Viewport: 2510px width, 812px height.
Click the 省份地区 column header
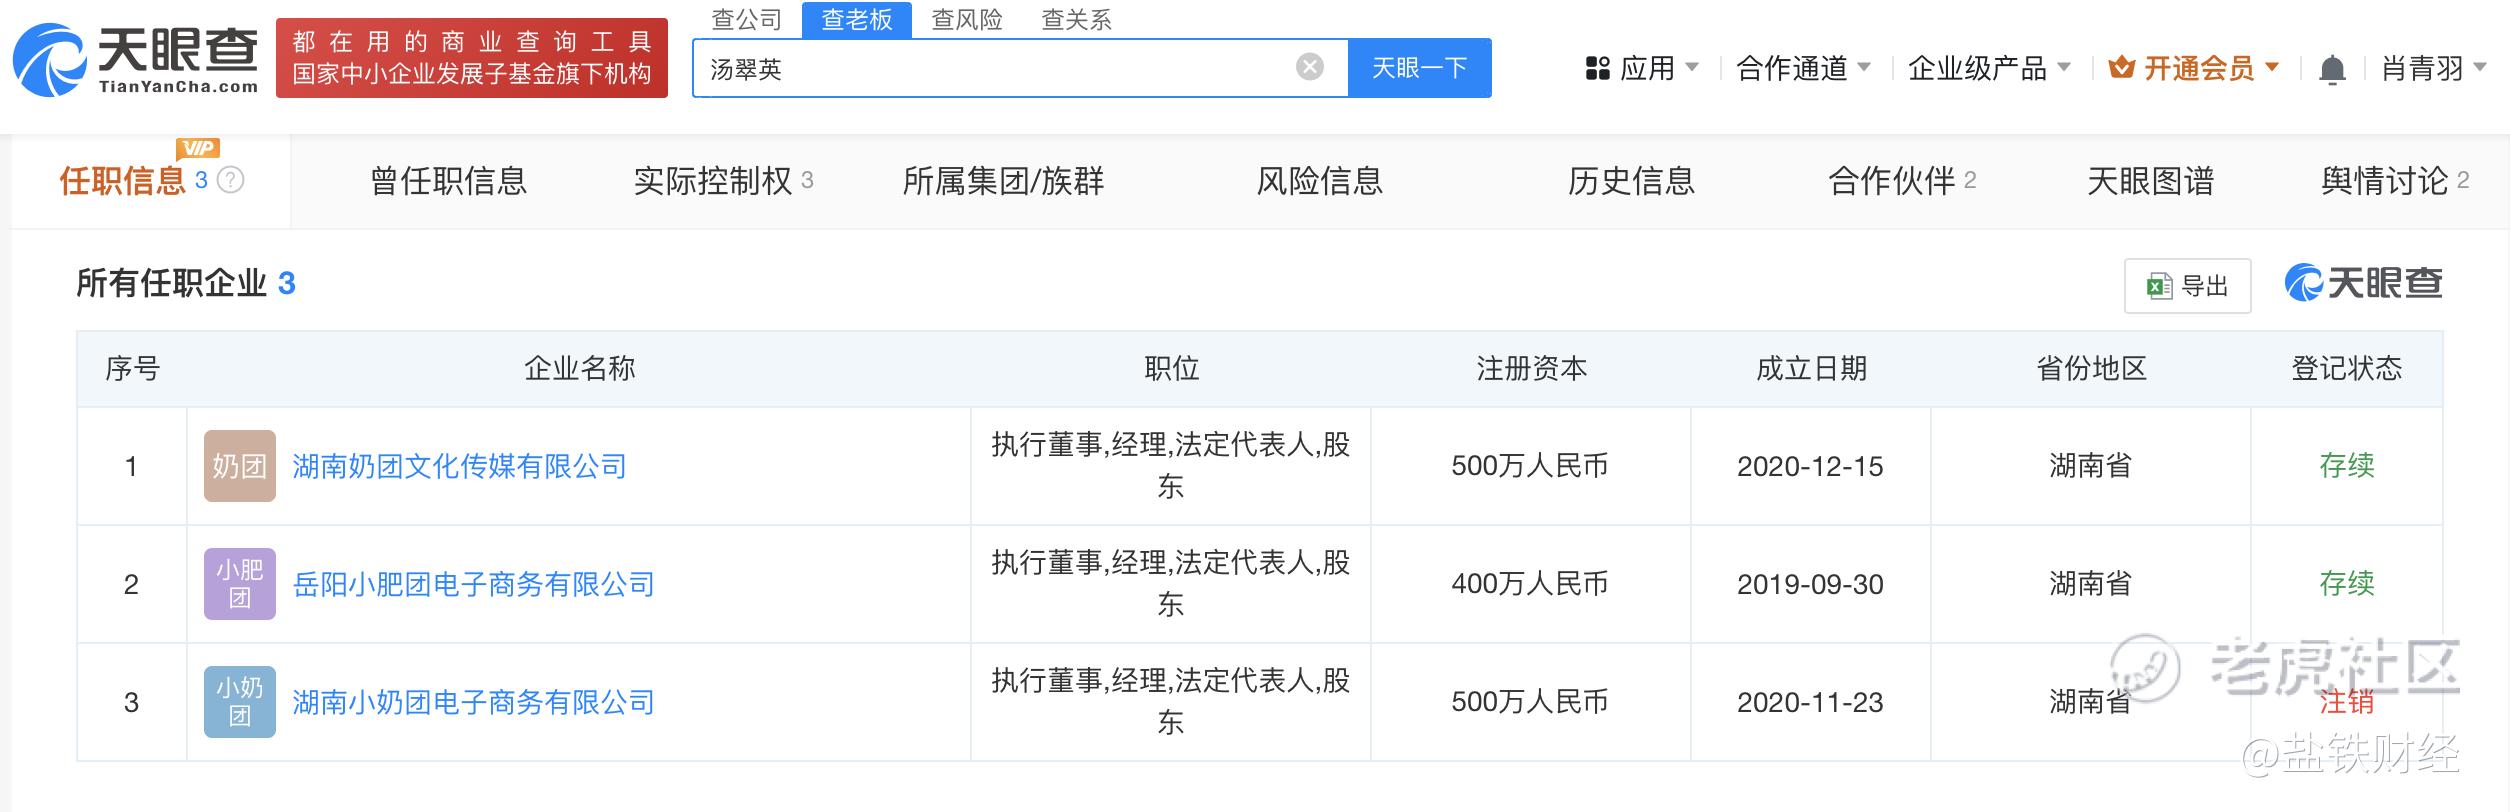coord(2091,369)
